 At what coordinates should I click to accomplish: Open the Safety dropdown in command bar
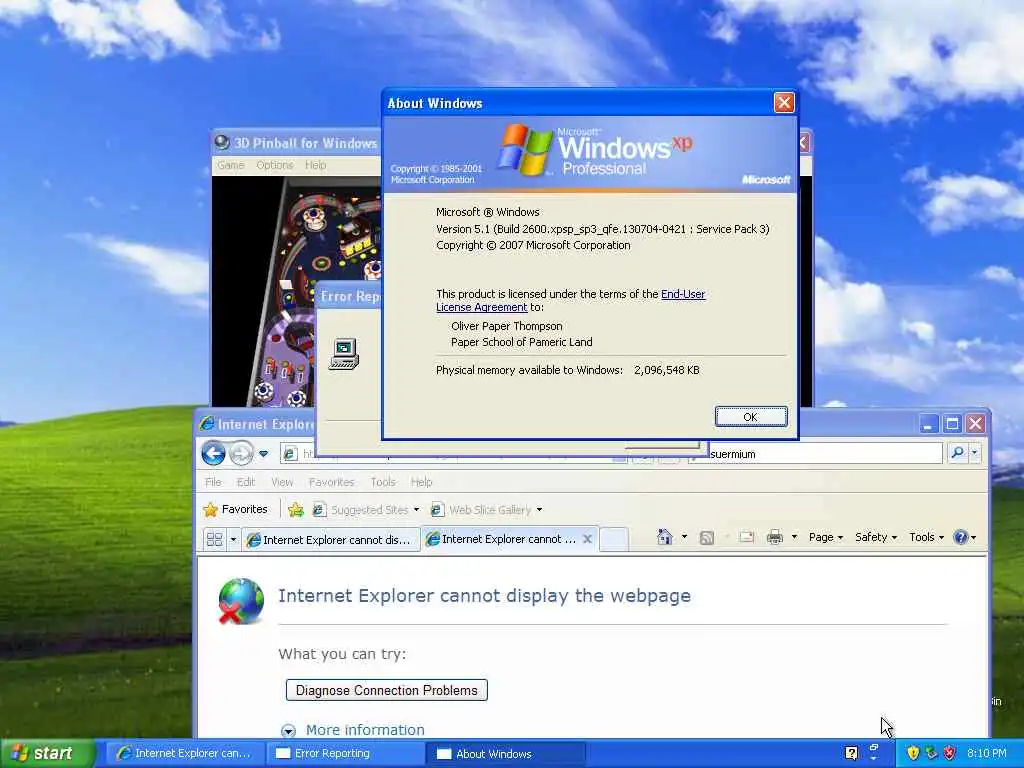[876, 537]
